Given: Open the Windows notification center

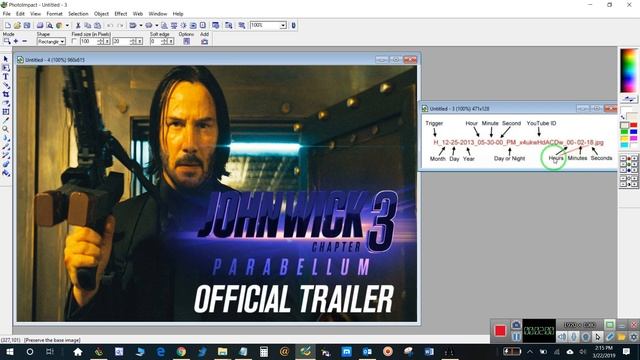Looking at the screenshot, I should pyautogui.click(x=627, y=351).
